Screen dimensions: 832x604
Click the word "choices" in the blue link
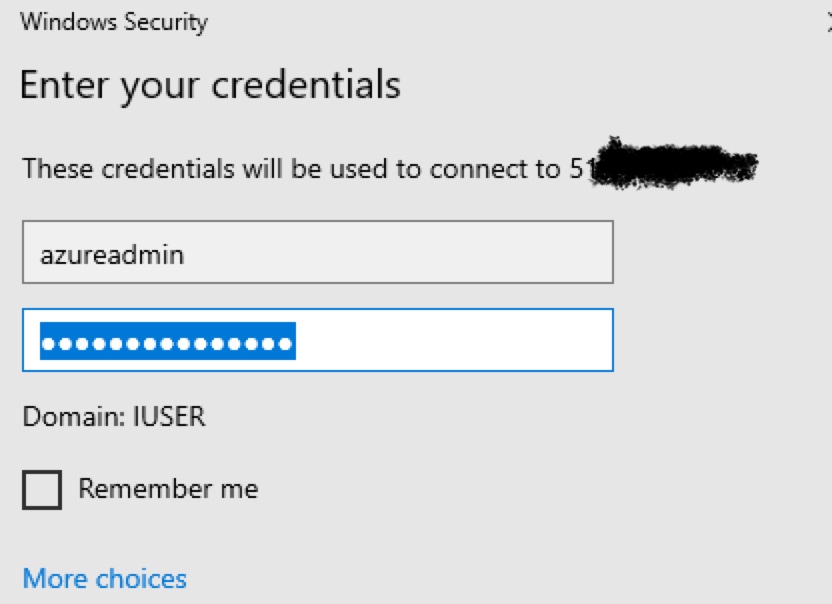click(x=141, y=578)
